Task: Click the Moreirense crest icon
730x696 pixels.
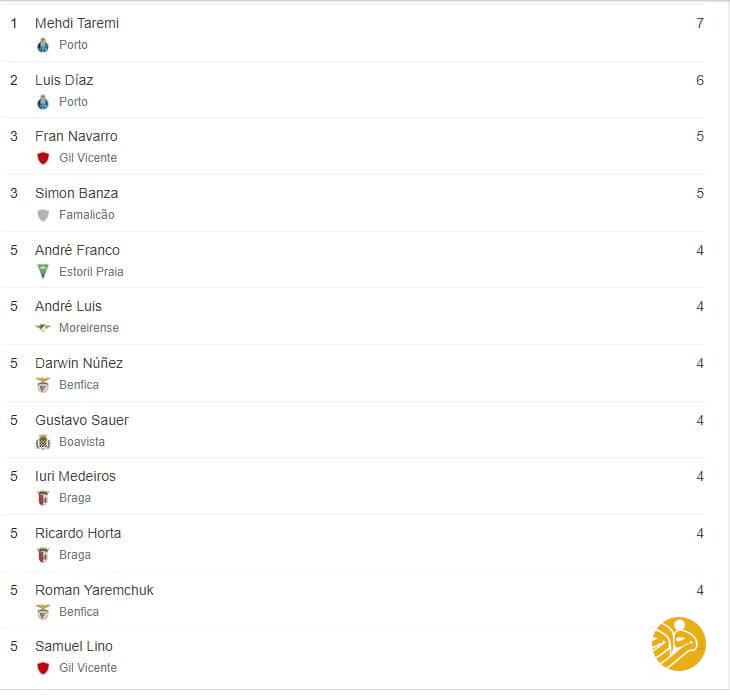Action: tap(42, 328)
